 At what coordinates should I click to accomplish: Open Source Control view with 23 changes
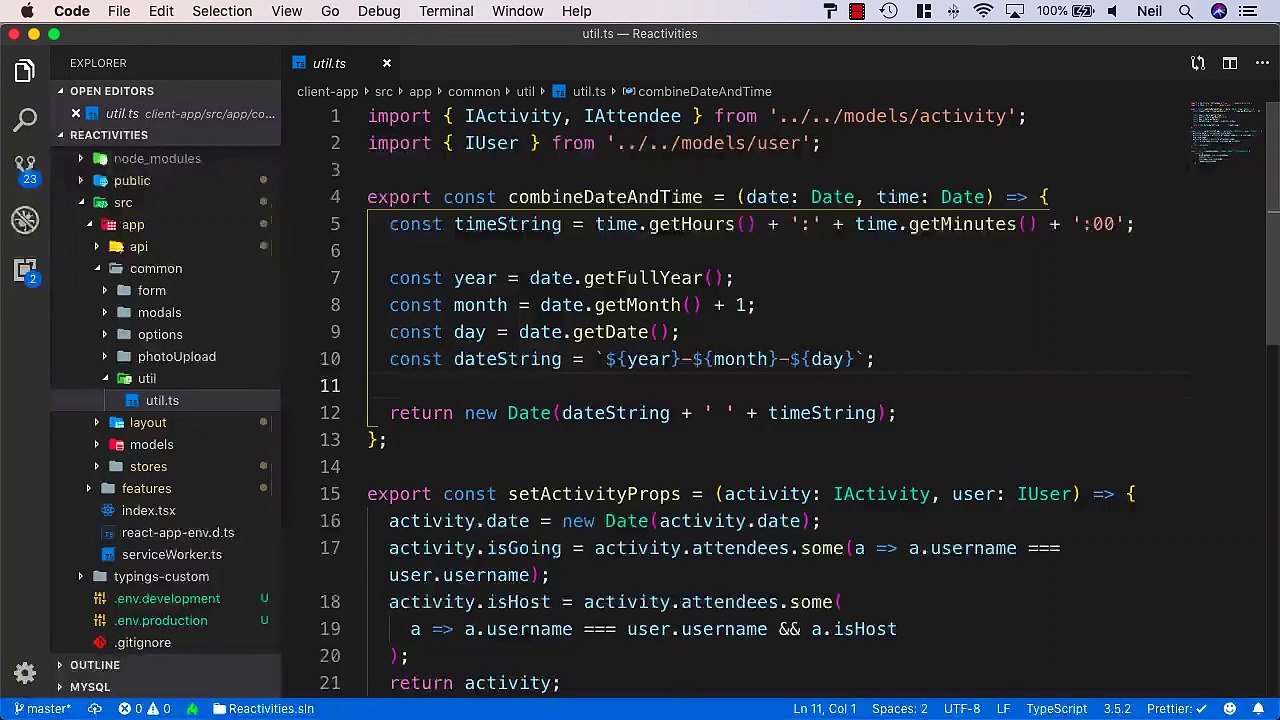[25, 170]
